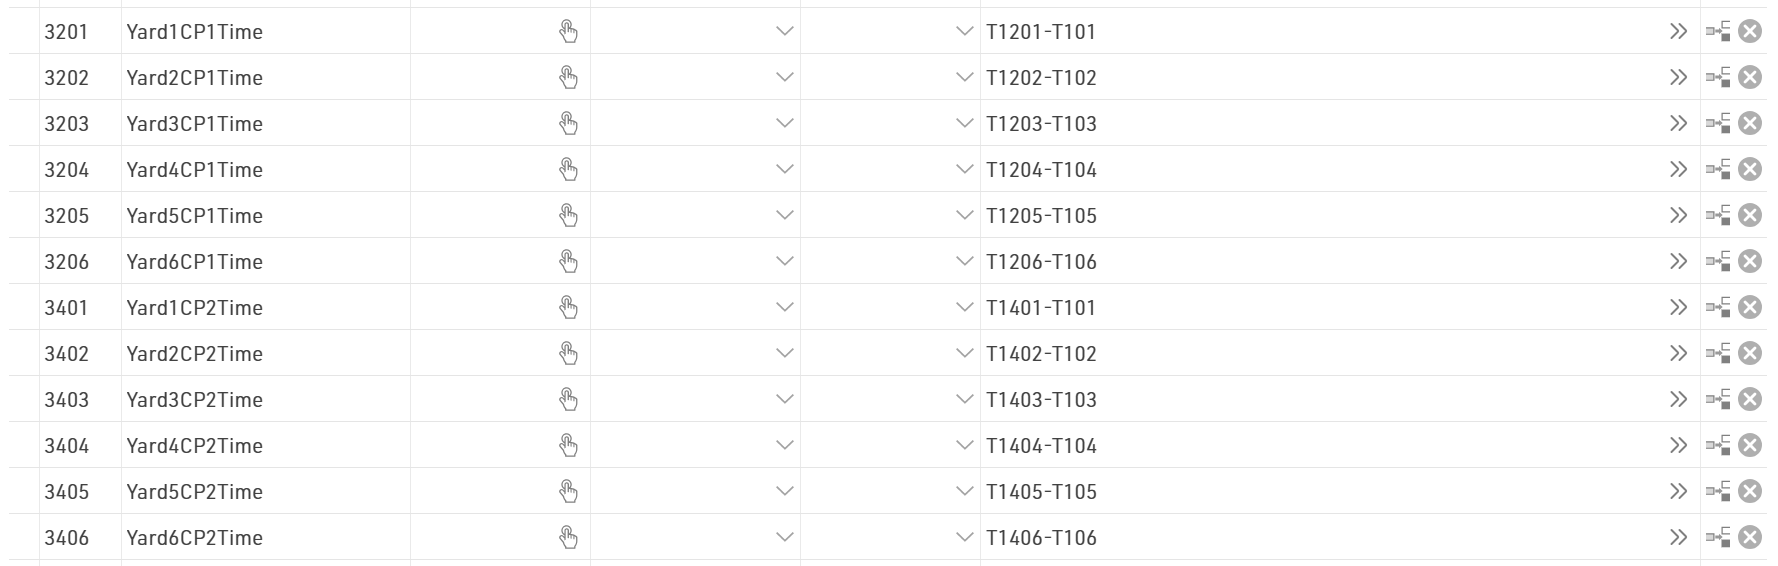Open the second dropdown in the Yard6CP2Time row
The image size is (1778, 566).
coord(964,538)
